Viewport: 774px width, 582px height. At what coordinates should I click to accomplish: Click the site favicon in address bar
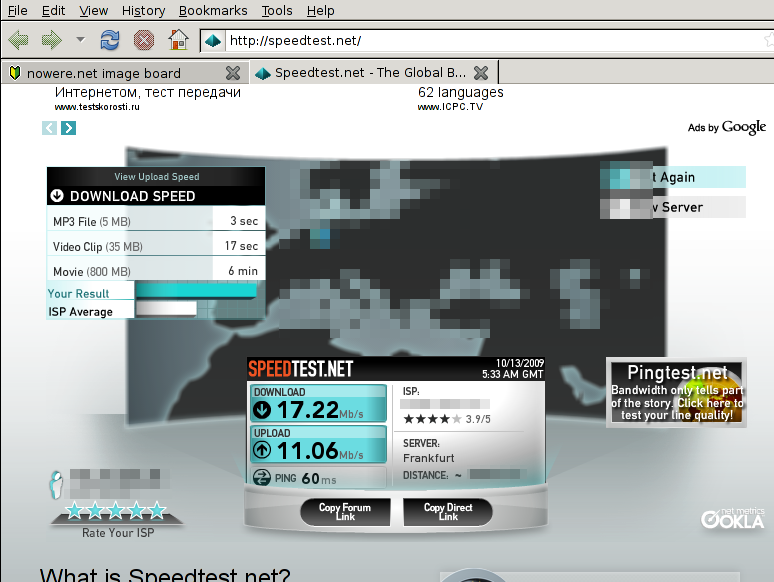pos(213,40)
